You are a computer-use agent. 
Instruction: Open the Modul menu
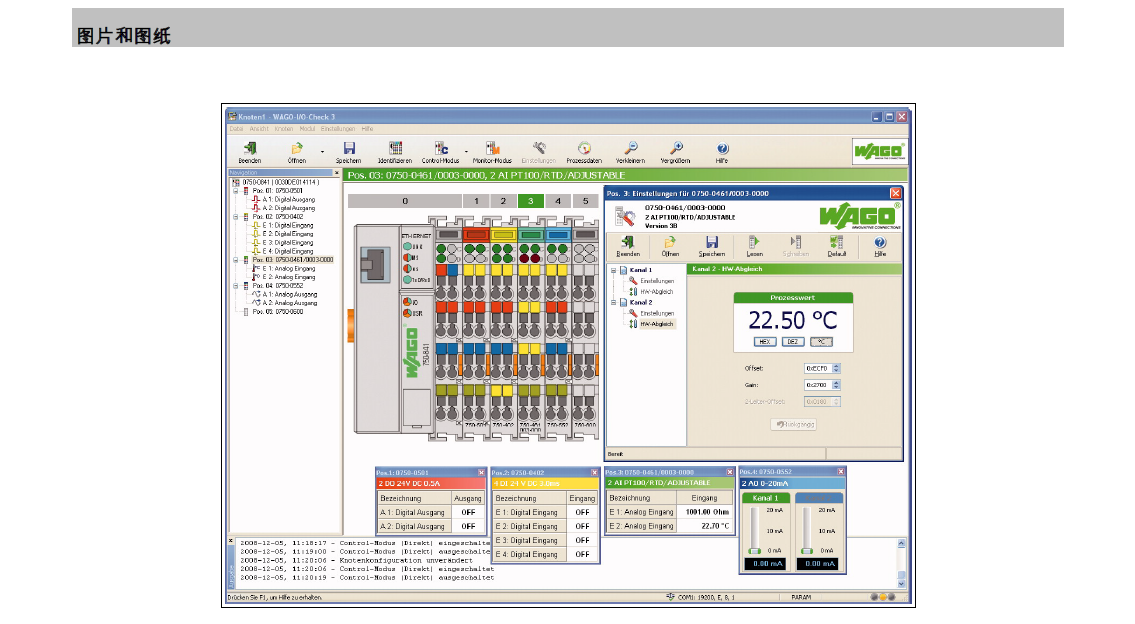tap(308, 129)
